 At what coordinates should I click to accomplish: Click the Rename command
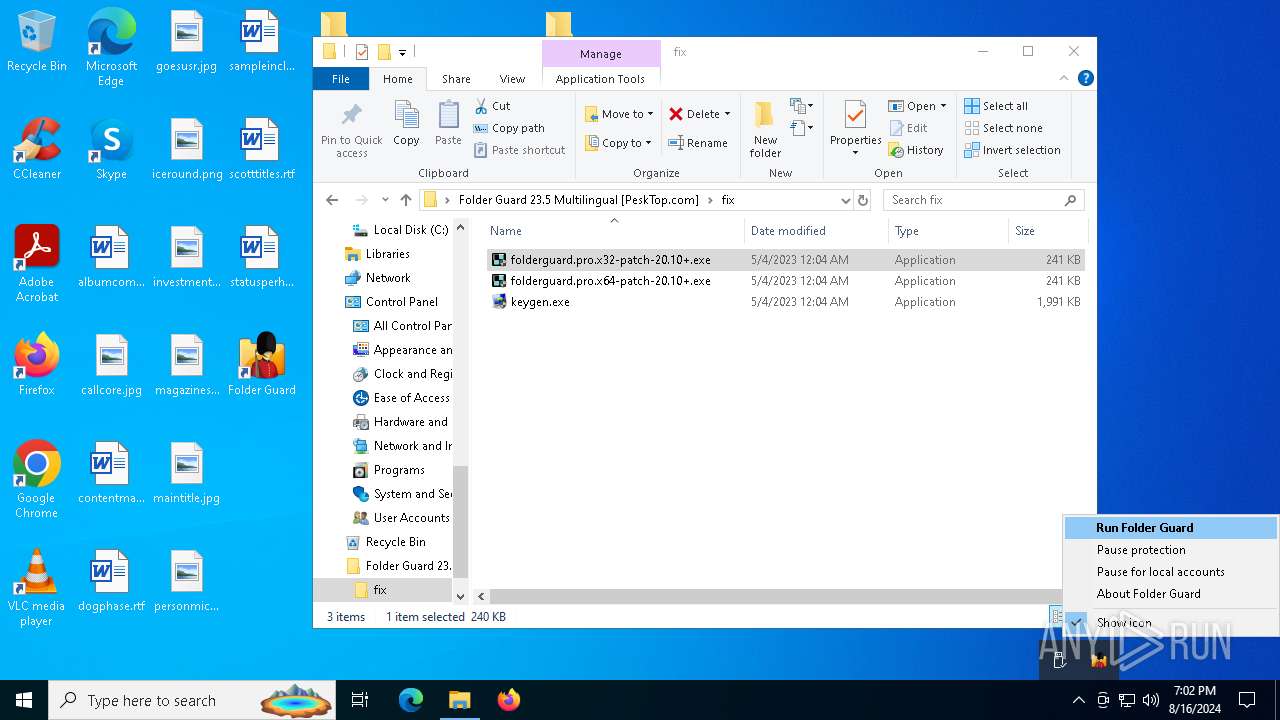(x=698, y=143)
